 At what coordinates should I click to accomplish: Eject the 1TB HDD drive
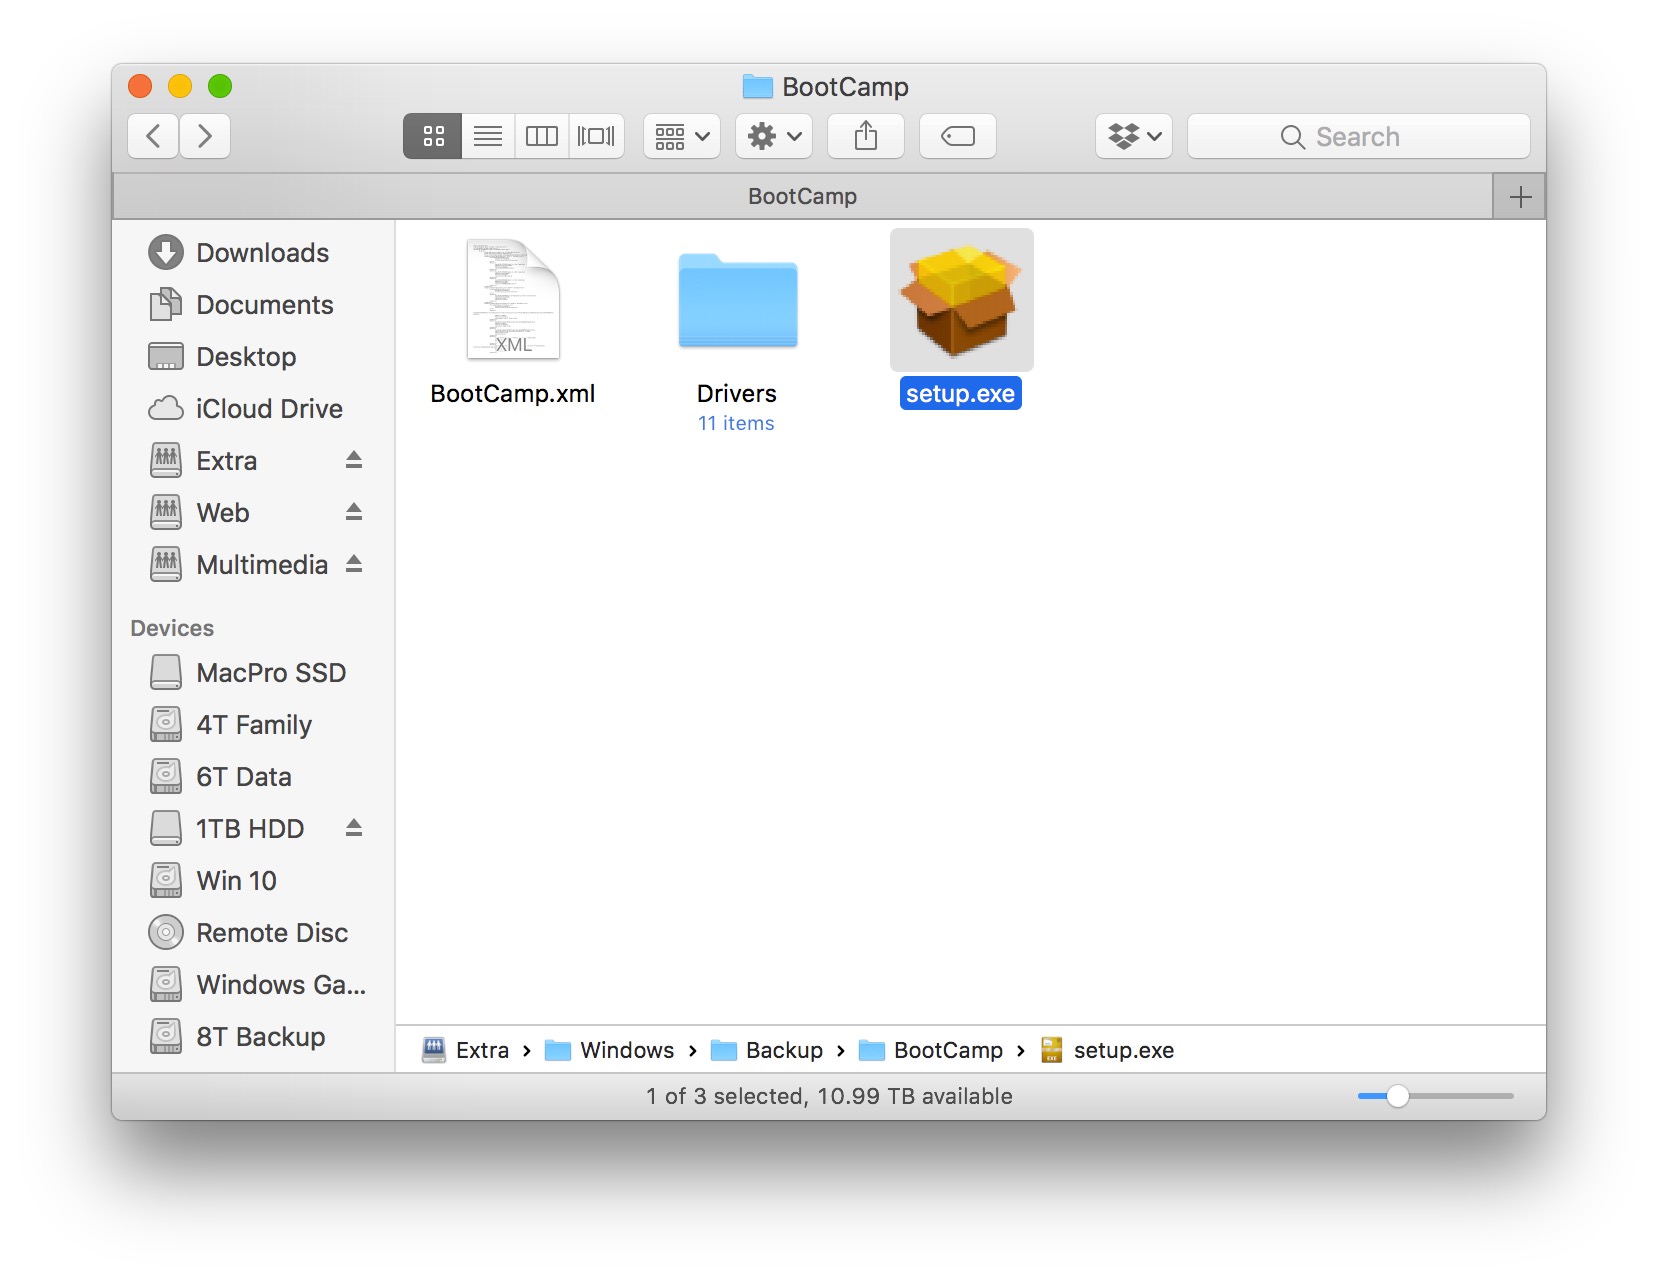[354, 828]
